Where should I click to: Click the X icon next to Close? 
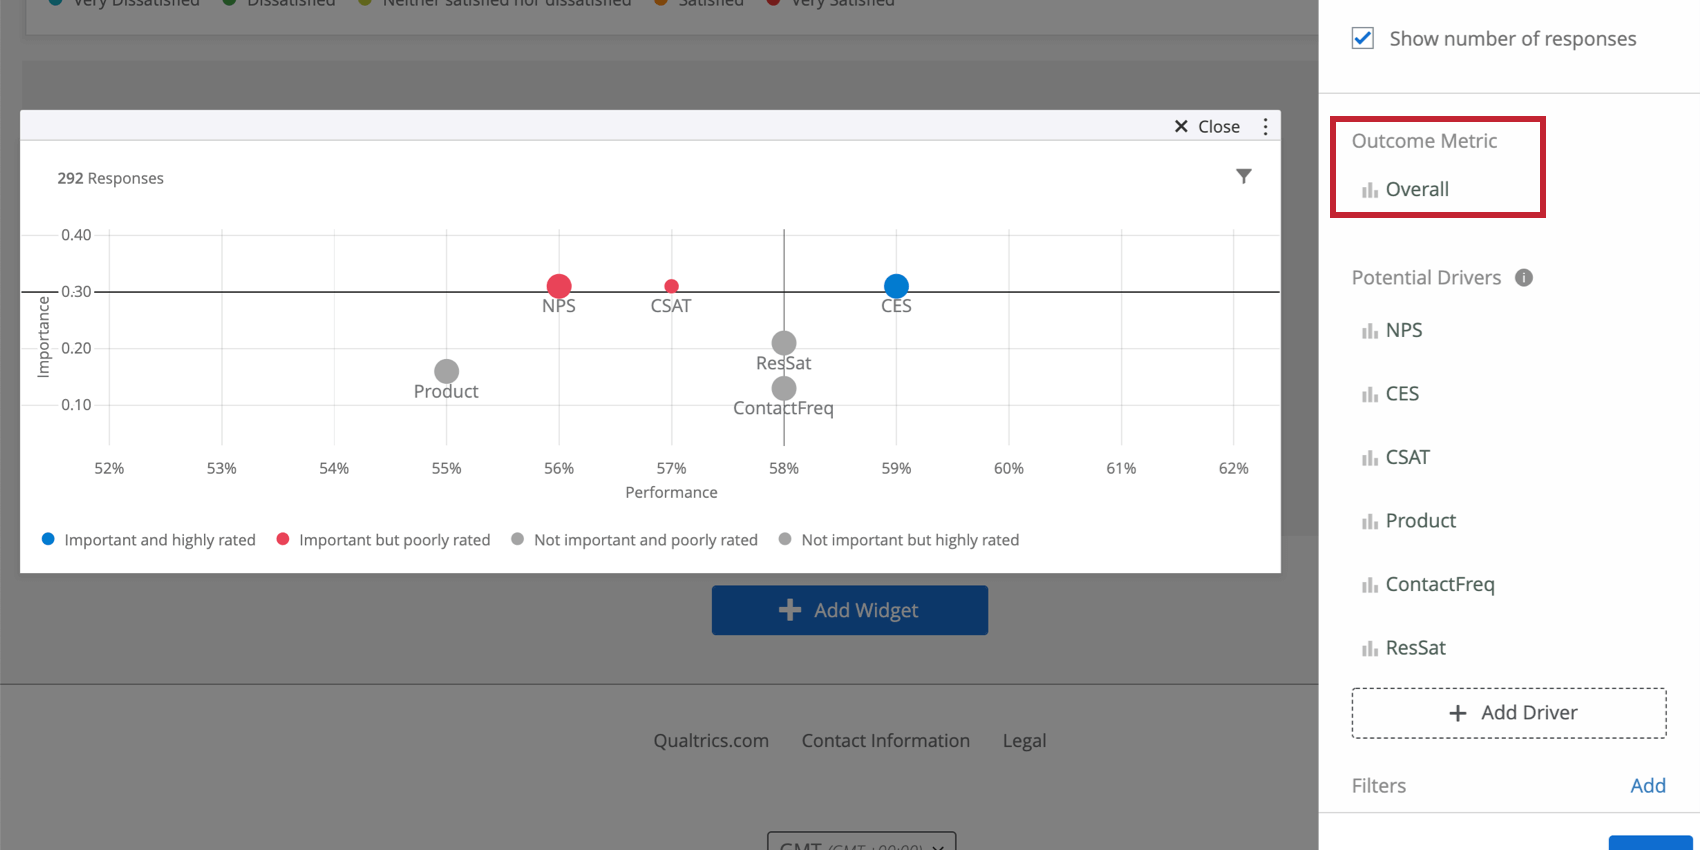[1181, 126]
